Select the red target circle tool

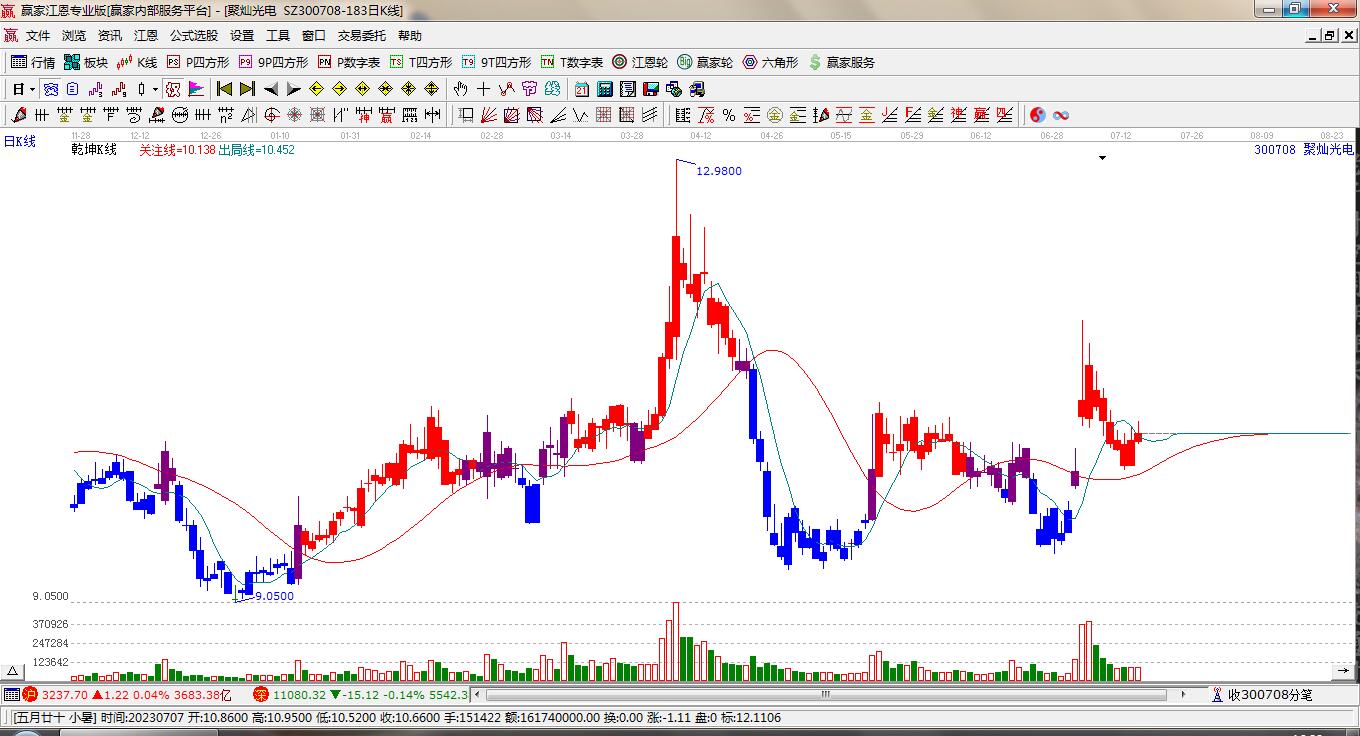pyautogui.click(x=271, y=115)
